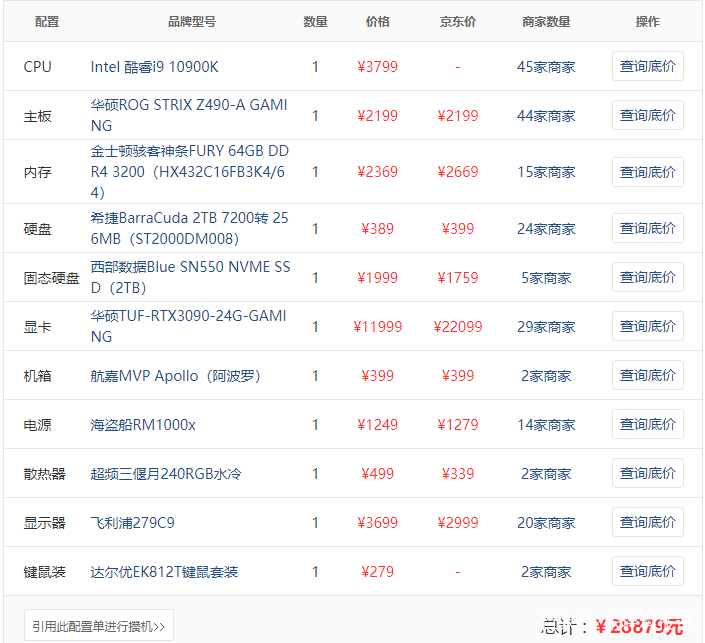Open 希捷BarraCuda 2TB hard drive product
Viewport: 705px width, 643px height.
click(189, 228)
